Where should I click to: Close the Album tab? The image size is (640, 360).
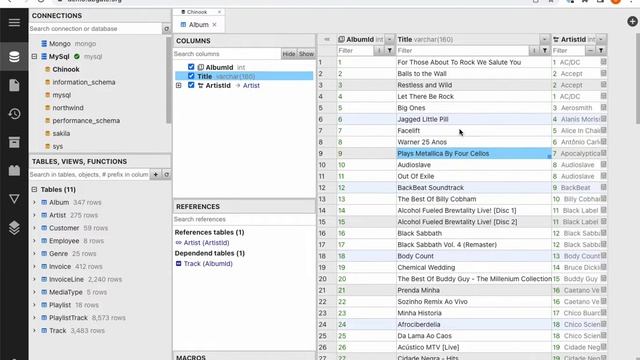(x=214, y=24)
